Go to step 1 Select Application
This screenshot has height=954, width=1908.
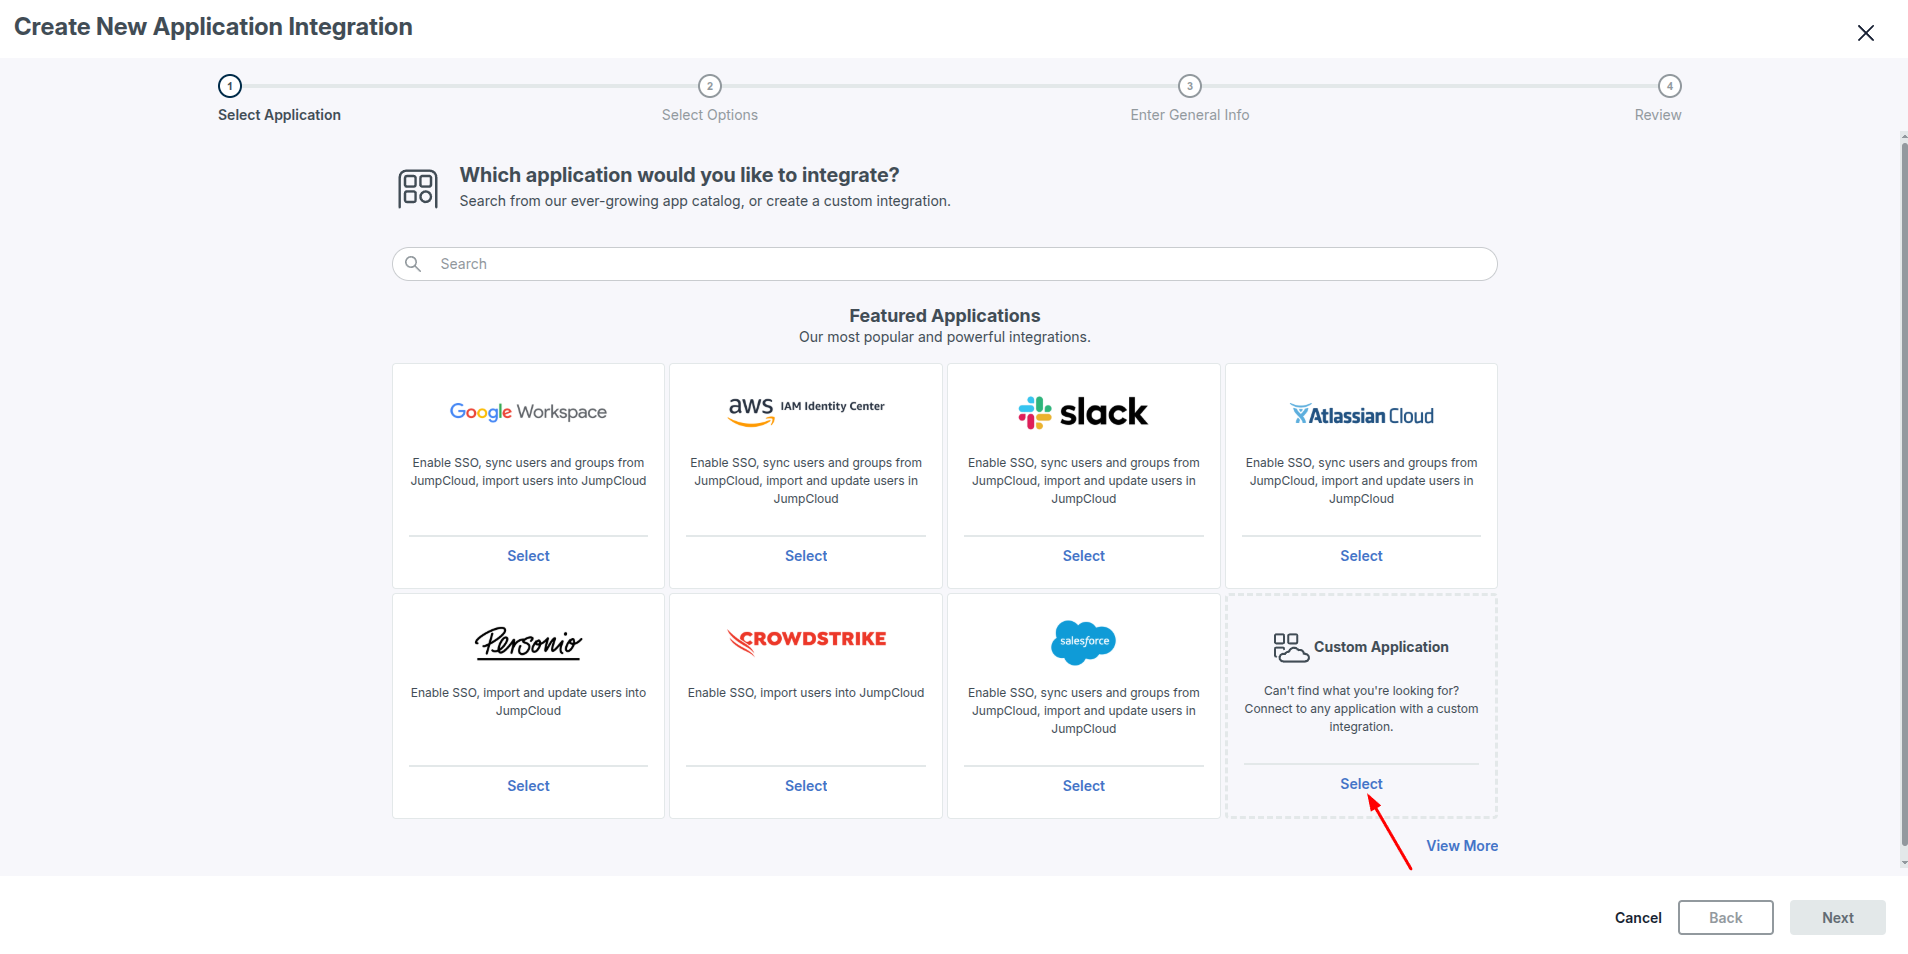(230, 86)
